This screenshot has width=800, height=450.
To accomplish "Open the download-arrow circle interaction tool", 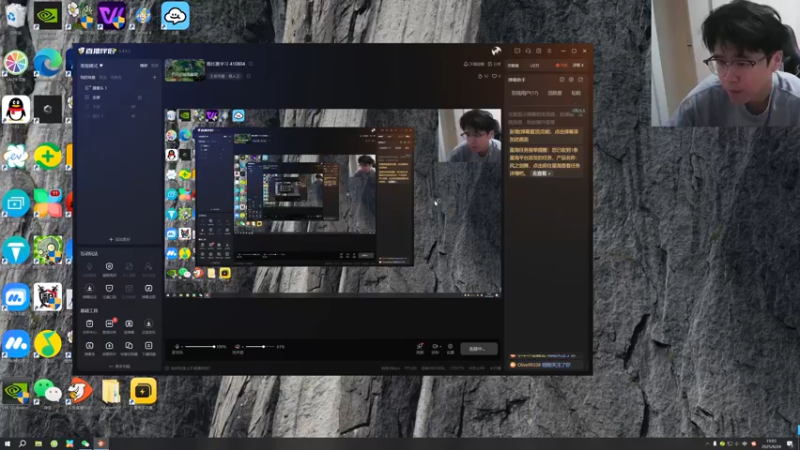I will (89, 288).
